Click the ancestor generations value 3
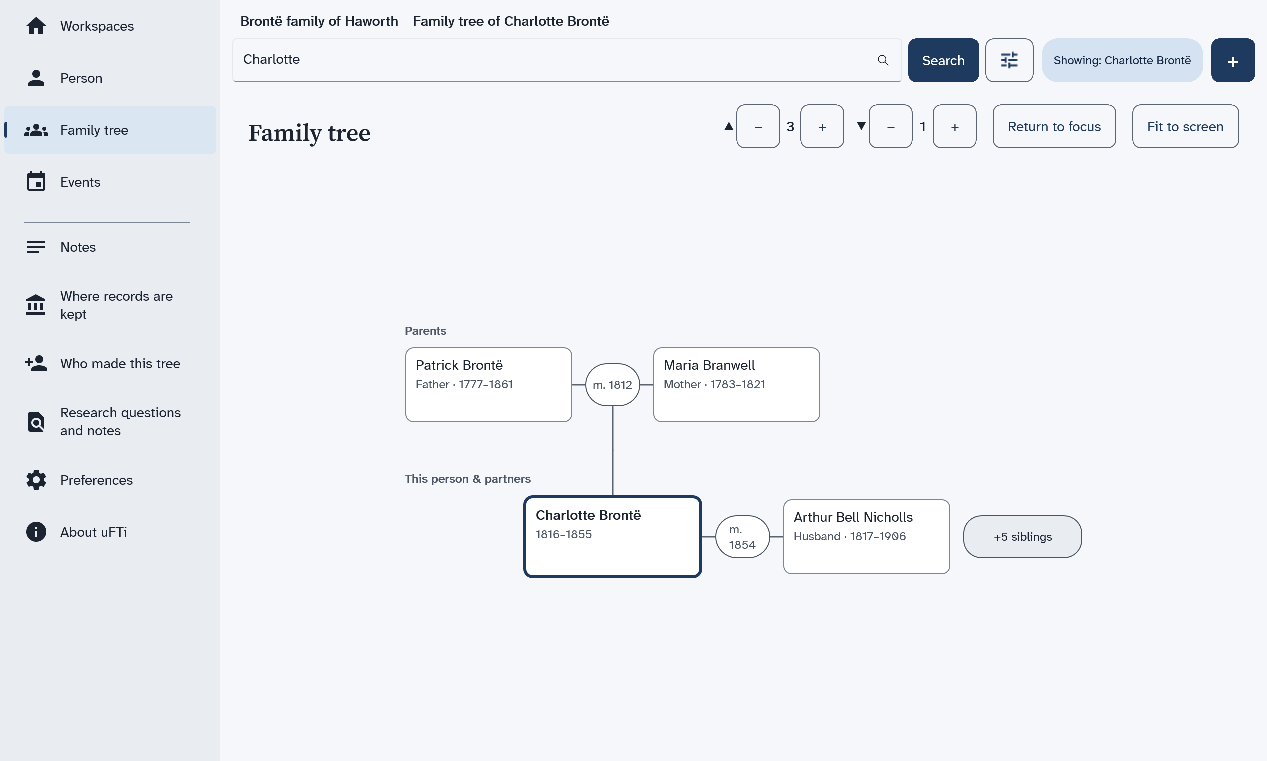The height and width of the screenshot is (761, 1267). tap(790, 126)
